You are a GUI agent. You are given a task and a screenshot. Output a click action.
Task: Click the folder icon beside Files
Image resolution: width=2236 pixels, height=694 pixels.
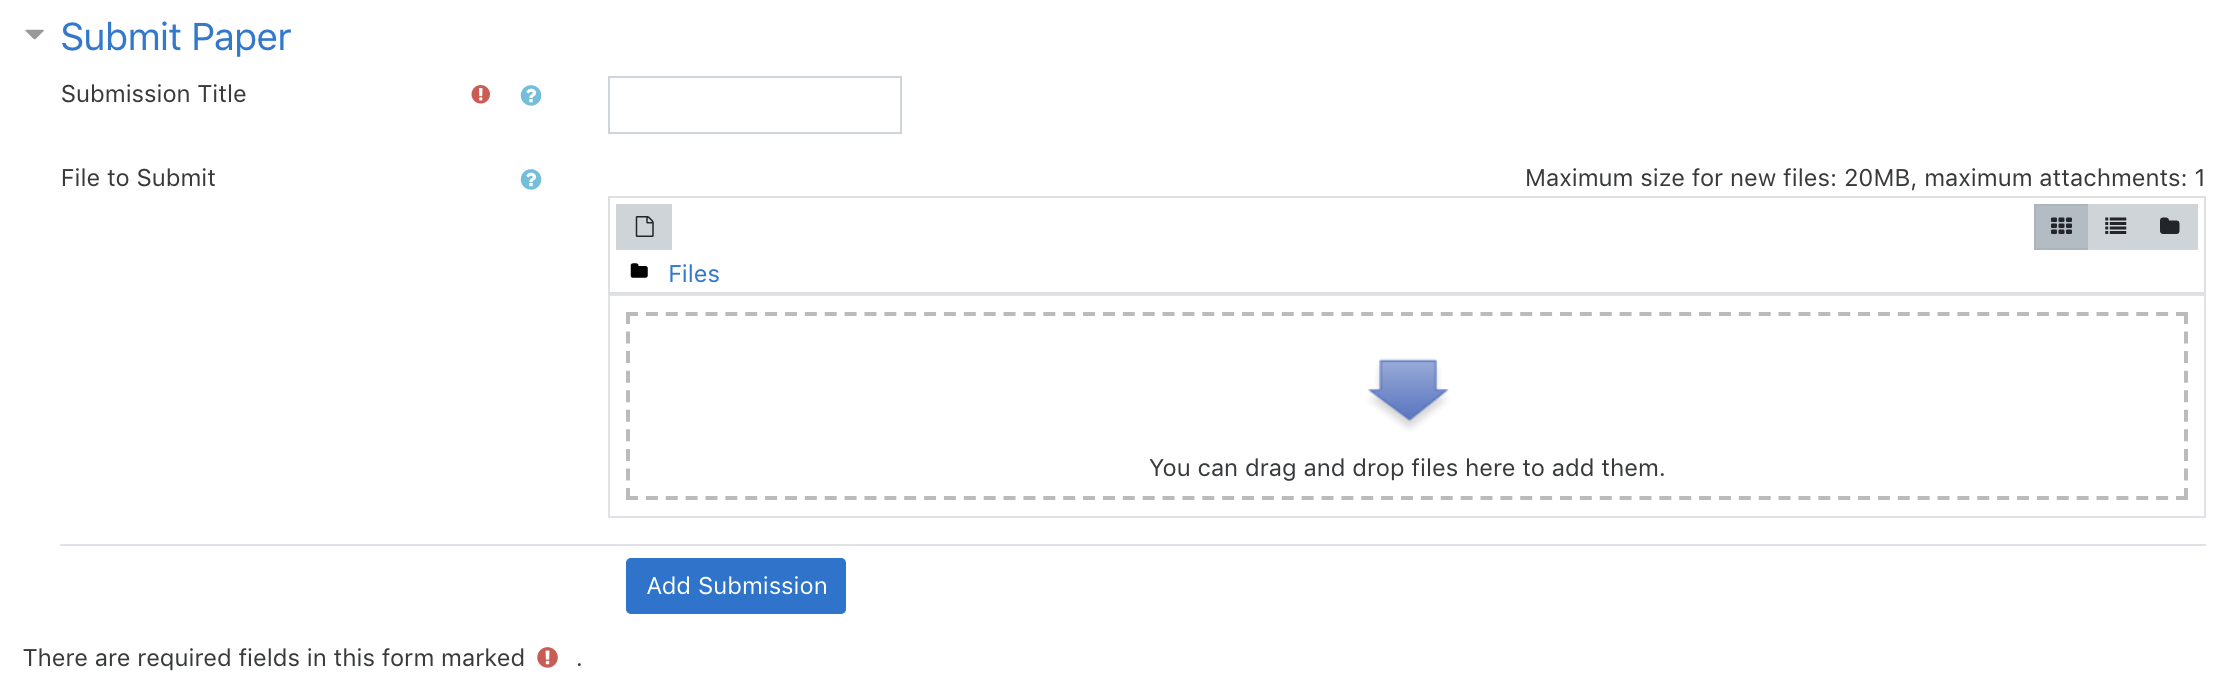click(640, 271)
